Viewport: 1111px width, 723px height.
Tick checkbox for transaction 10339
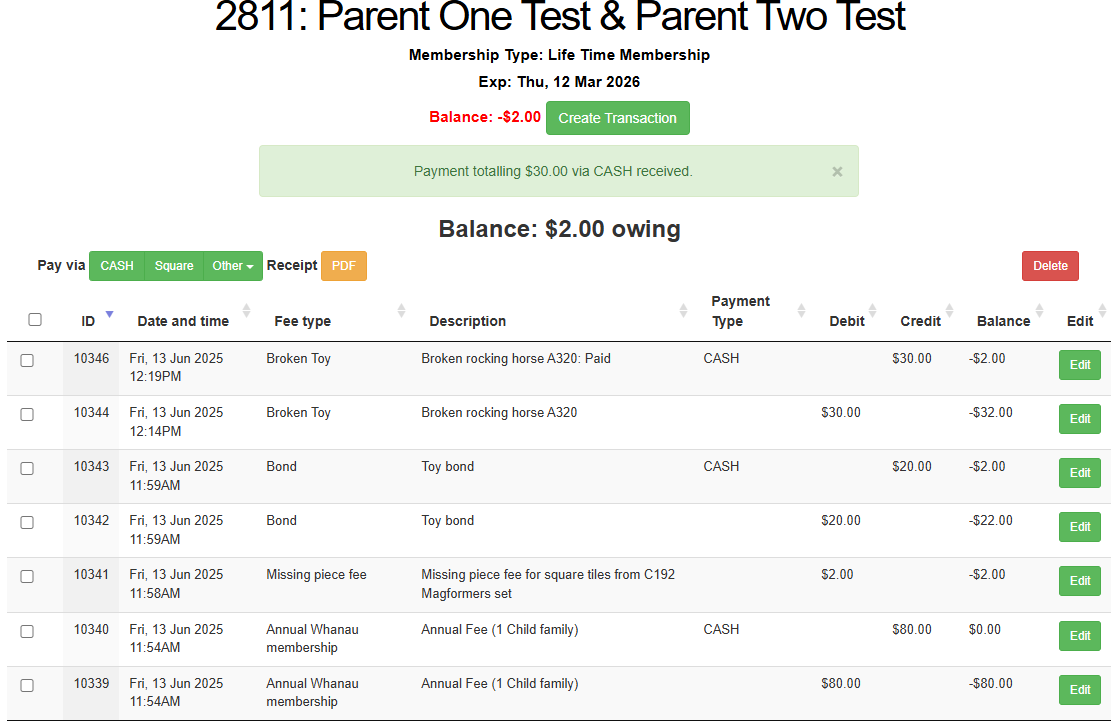(27, 685)
